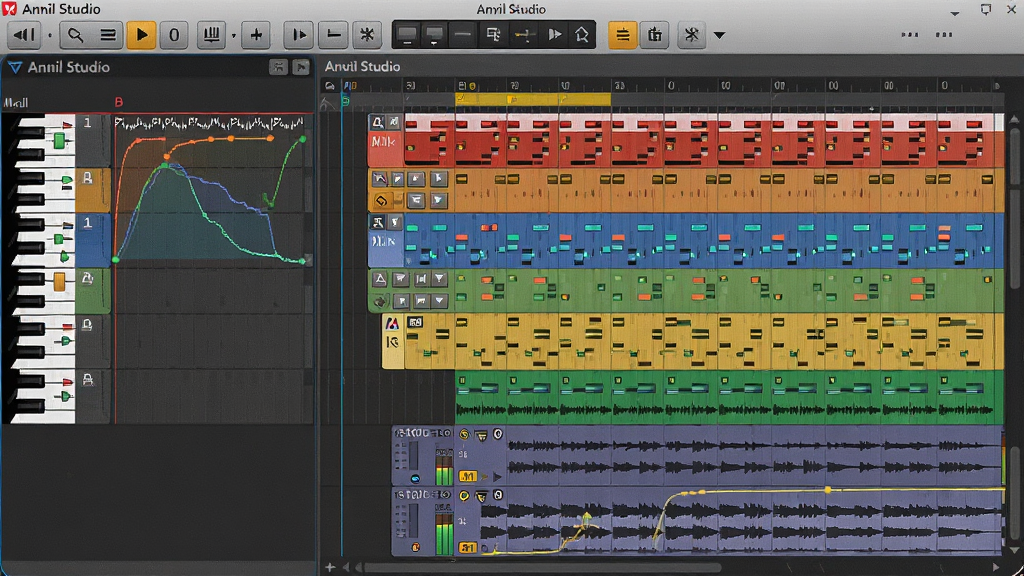Click the bell icon on the red track header
This screenshot has width=1024, height=576.
[377, 121]
